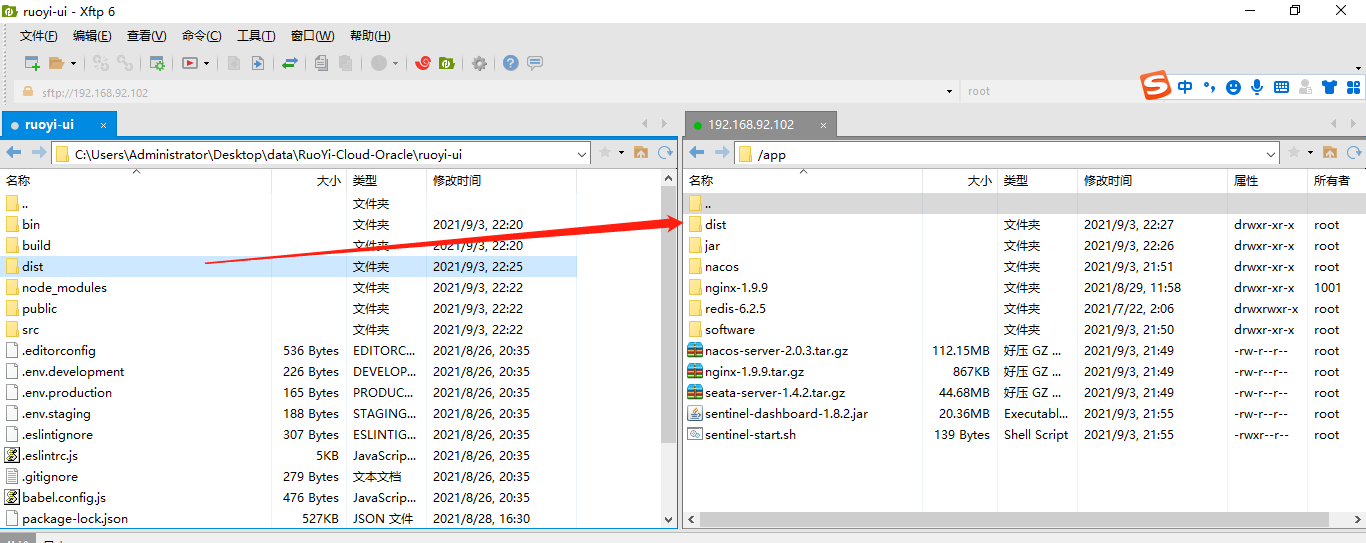Select remote file sentinel-start.sh
The image size is (1366, 543).
750,434
